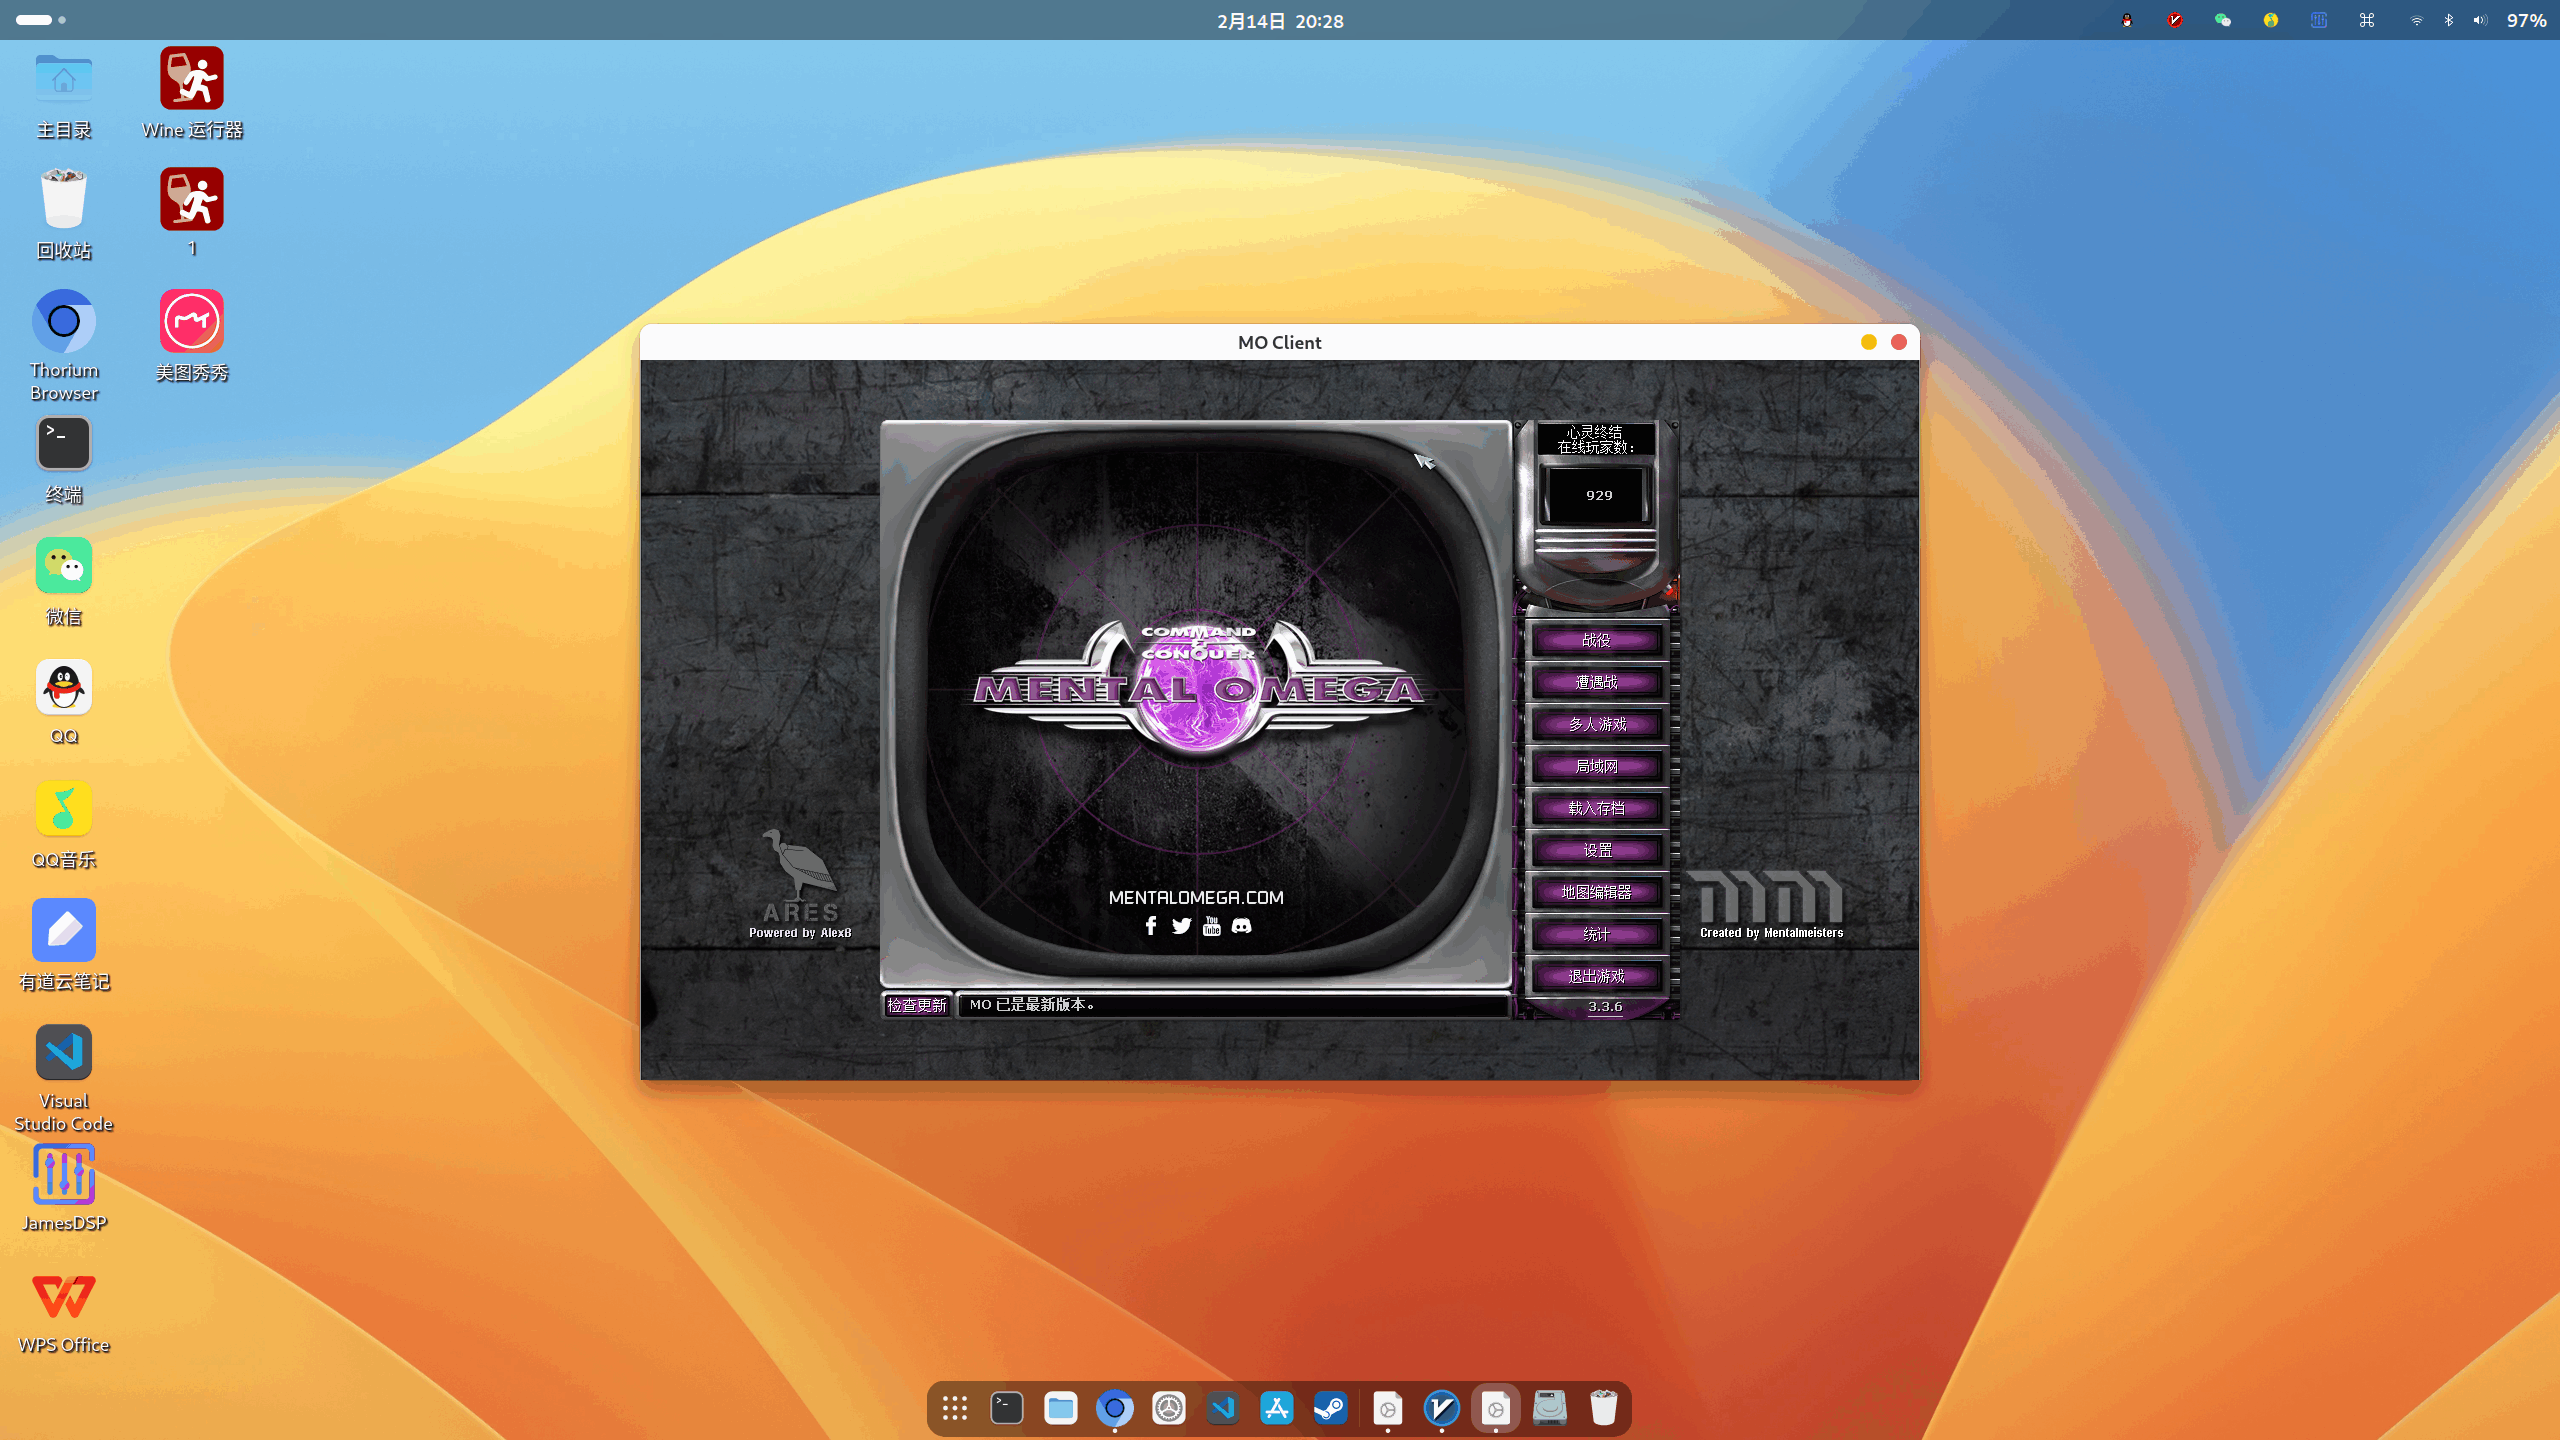Open the disk drive icon in dock

point(1550,1408)
